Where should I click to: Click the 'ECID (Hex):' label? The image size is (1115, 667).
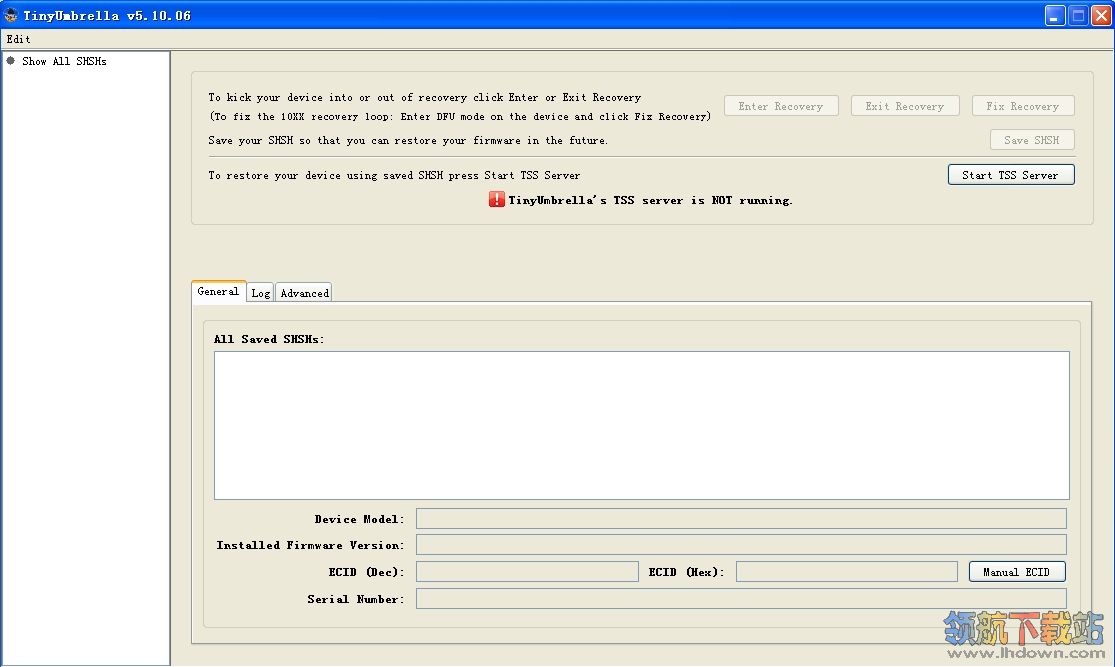(x=686, y=572)
